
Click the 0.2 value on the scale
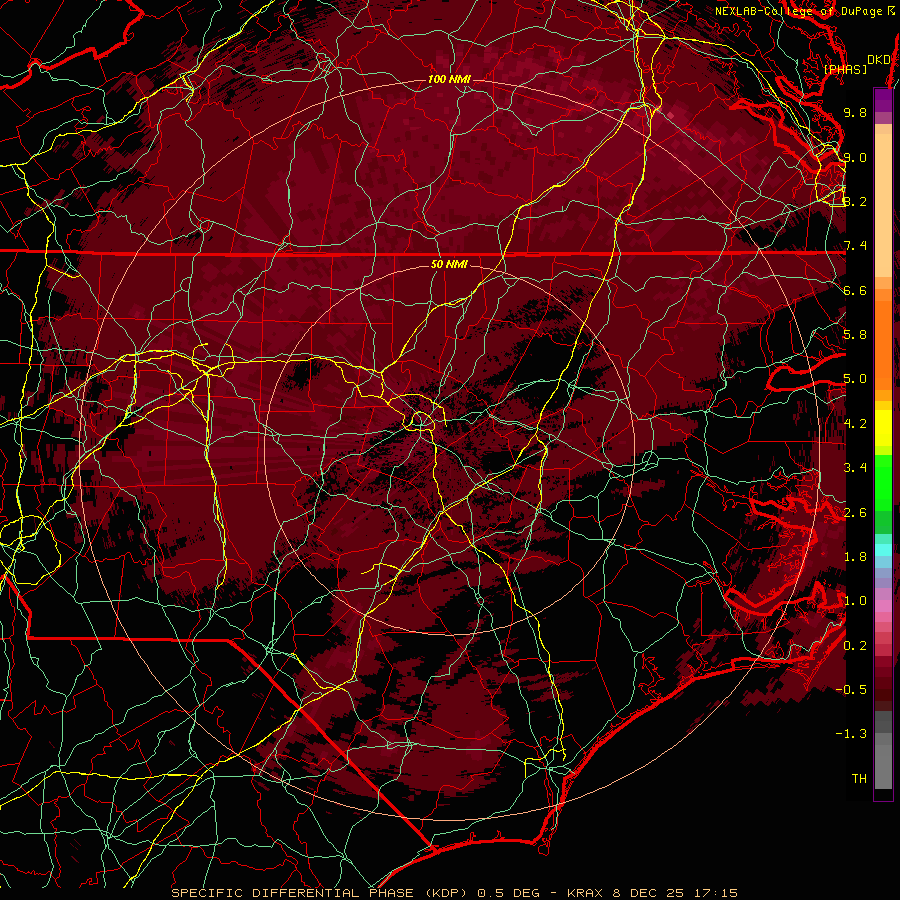coord(855,646)
